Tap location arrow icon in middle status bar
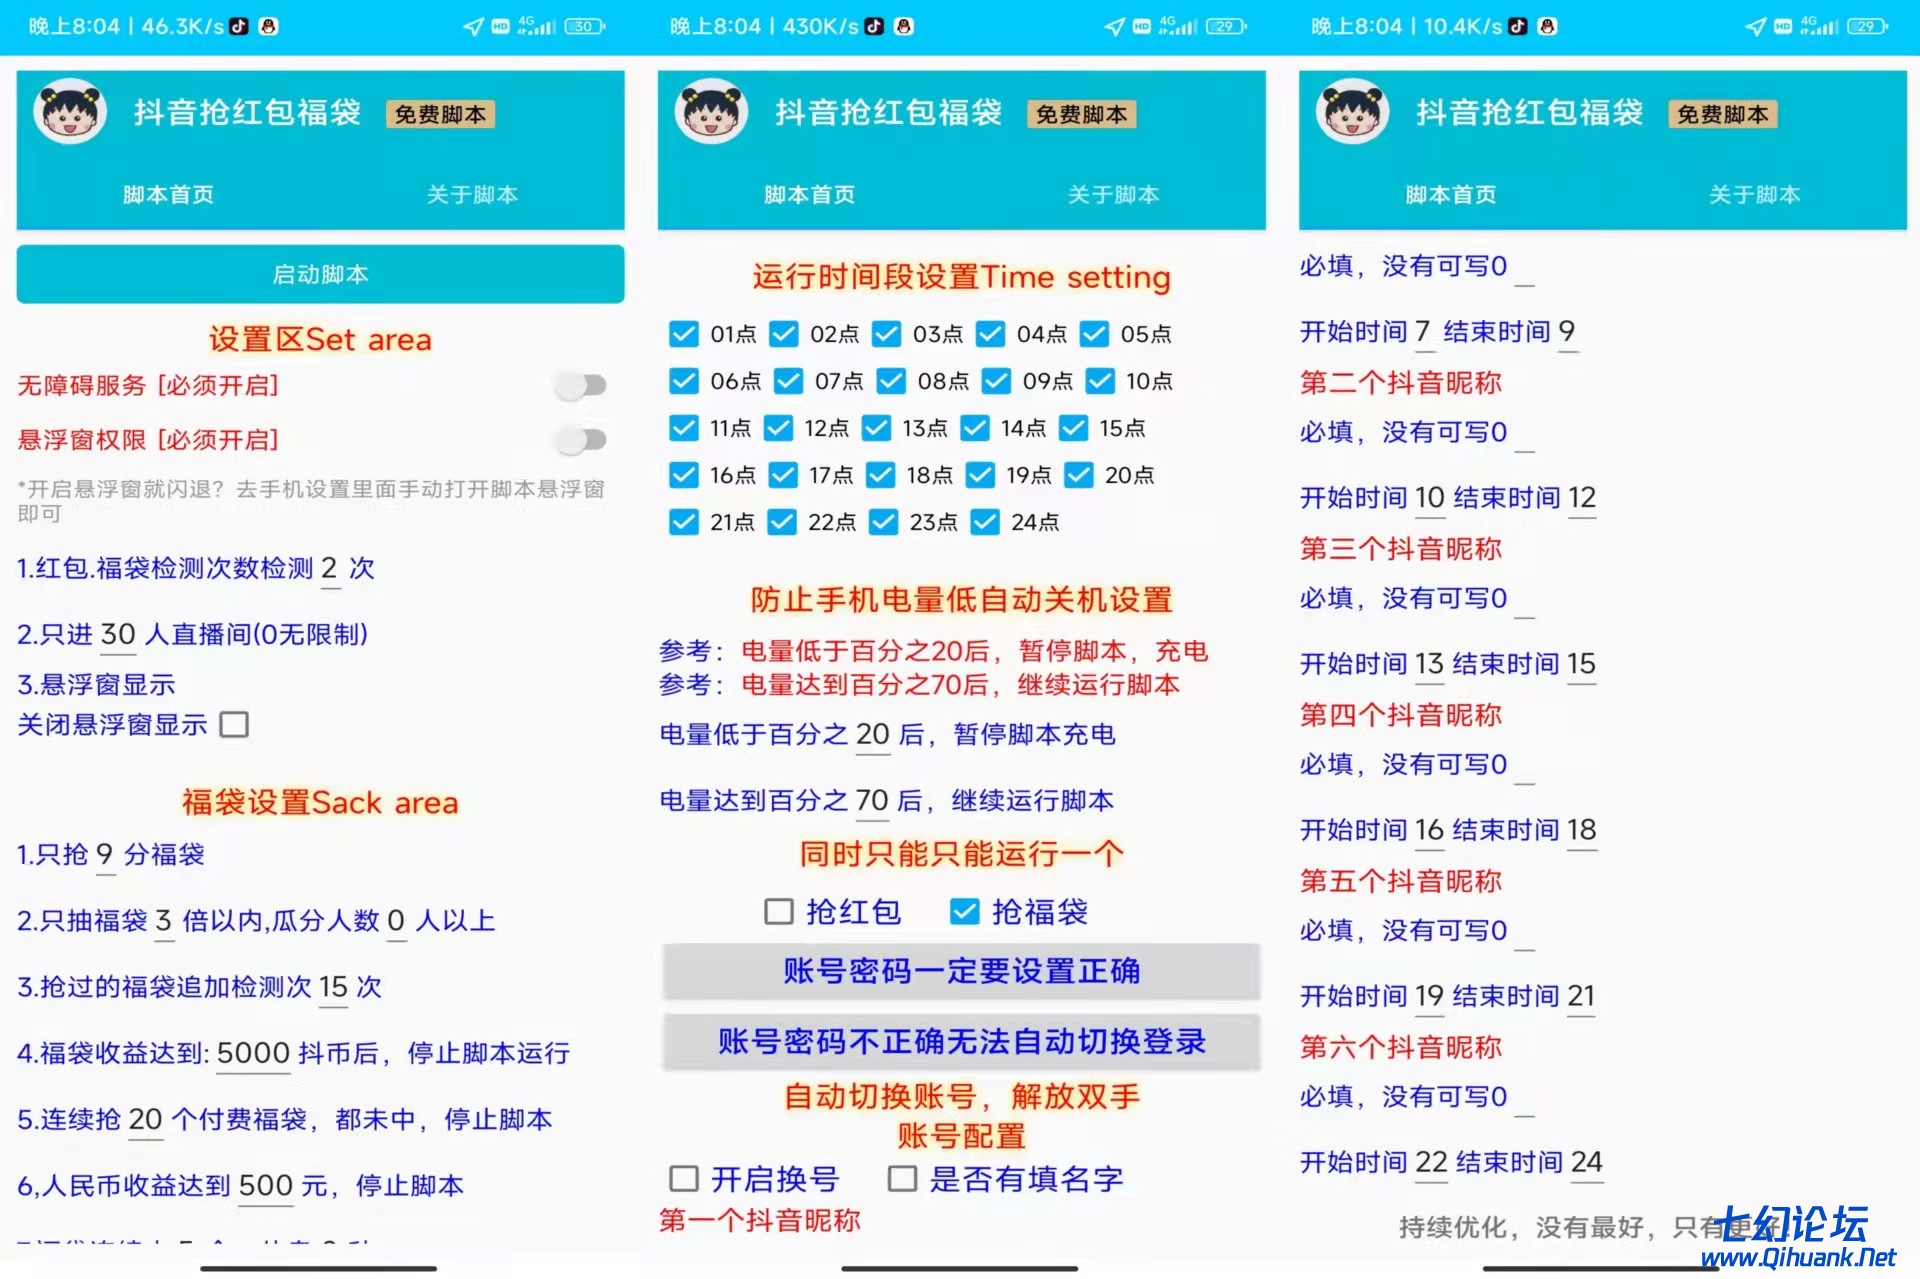Image resolution: width=1920 pixels, height=1279 pixels. (1115, 26)
